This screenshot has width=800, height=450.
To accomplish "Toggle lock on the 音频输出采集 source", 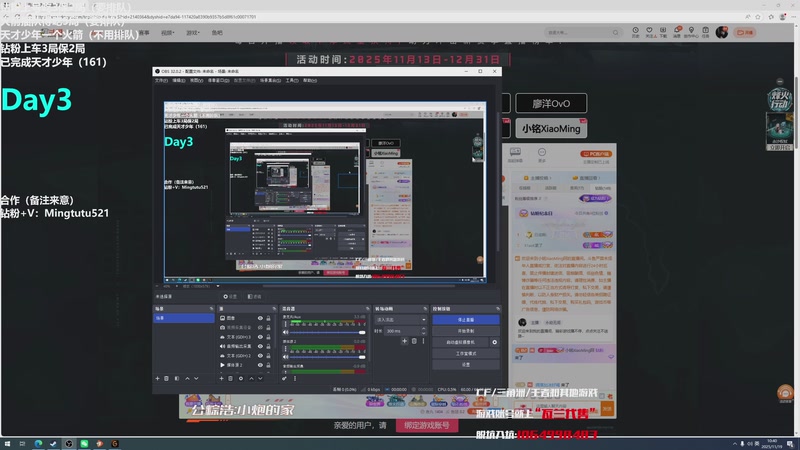I will 268,346.
